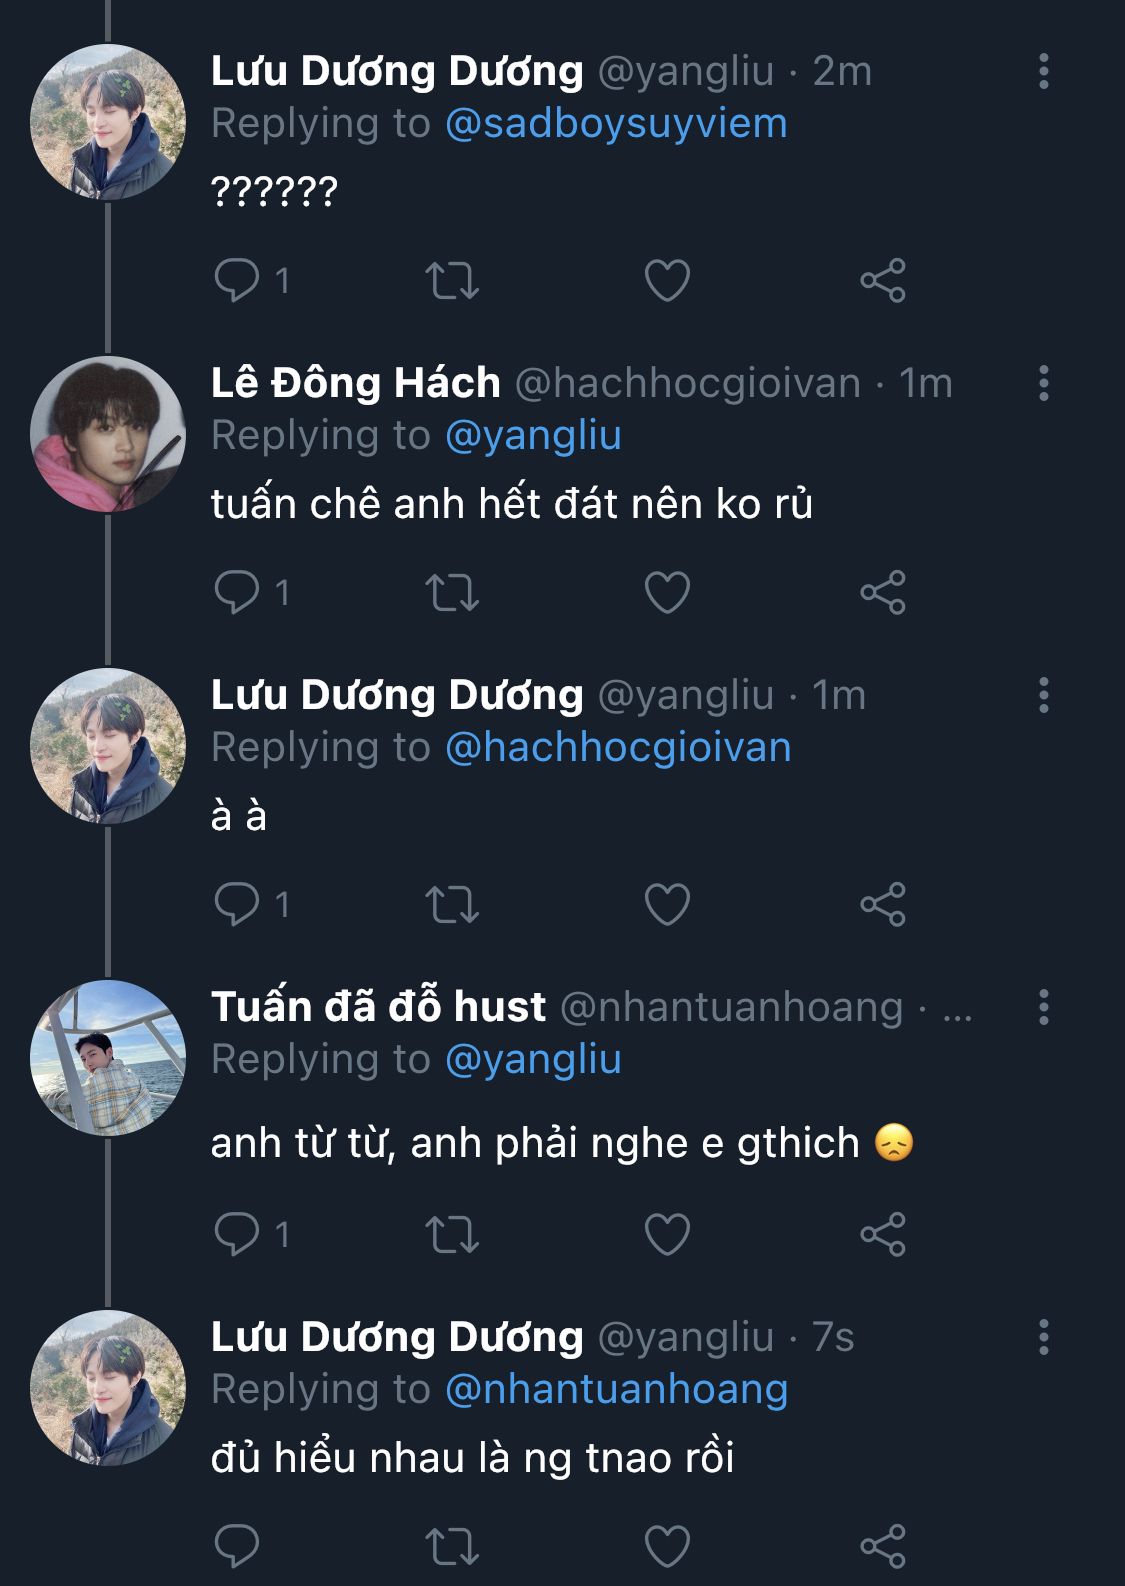
Task: Share Lê Đông Hách's tweet
Action: [882, 592]
